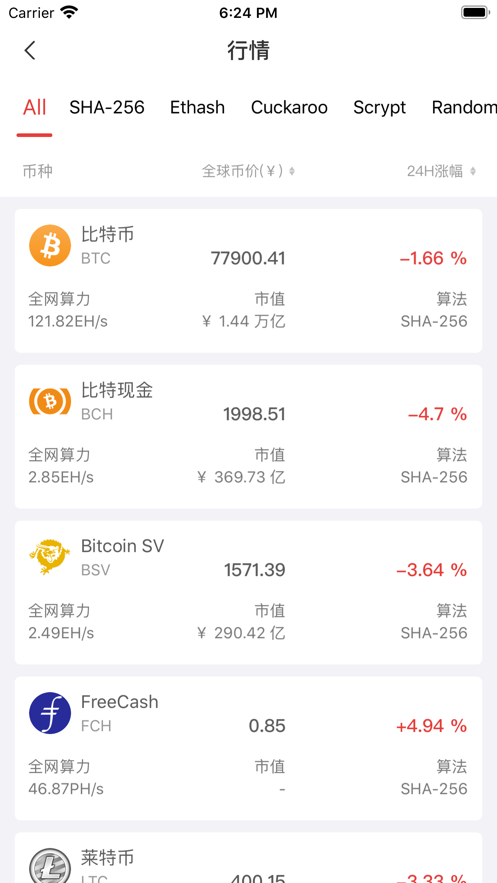Switch to the Ethash tab

[198, 107]
